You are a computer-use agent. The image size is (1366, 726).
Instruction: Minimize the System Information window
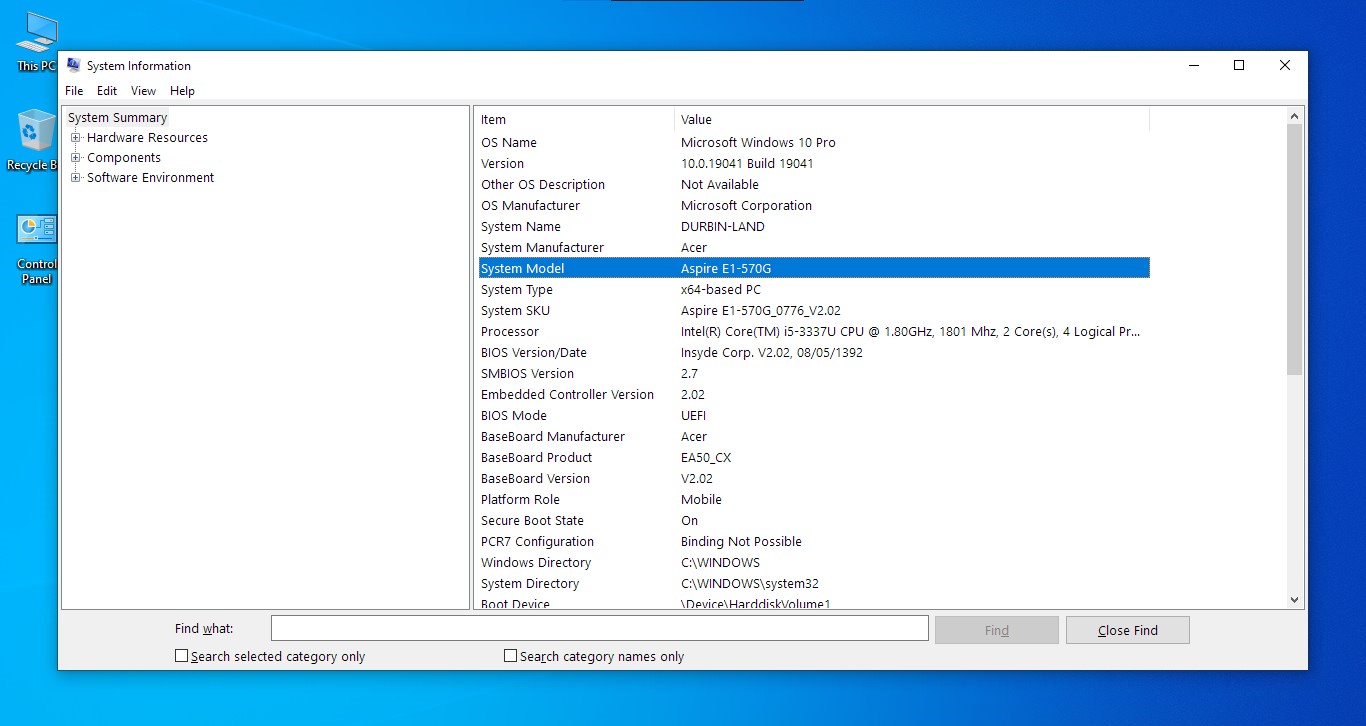[x=1194, y=65]
